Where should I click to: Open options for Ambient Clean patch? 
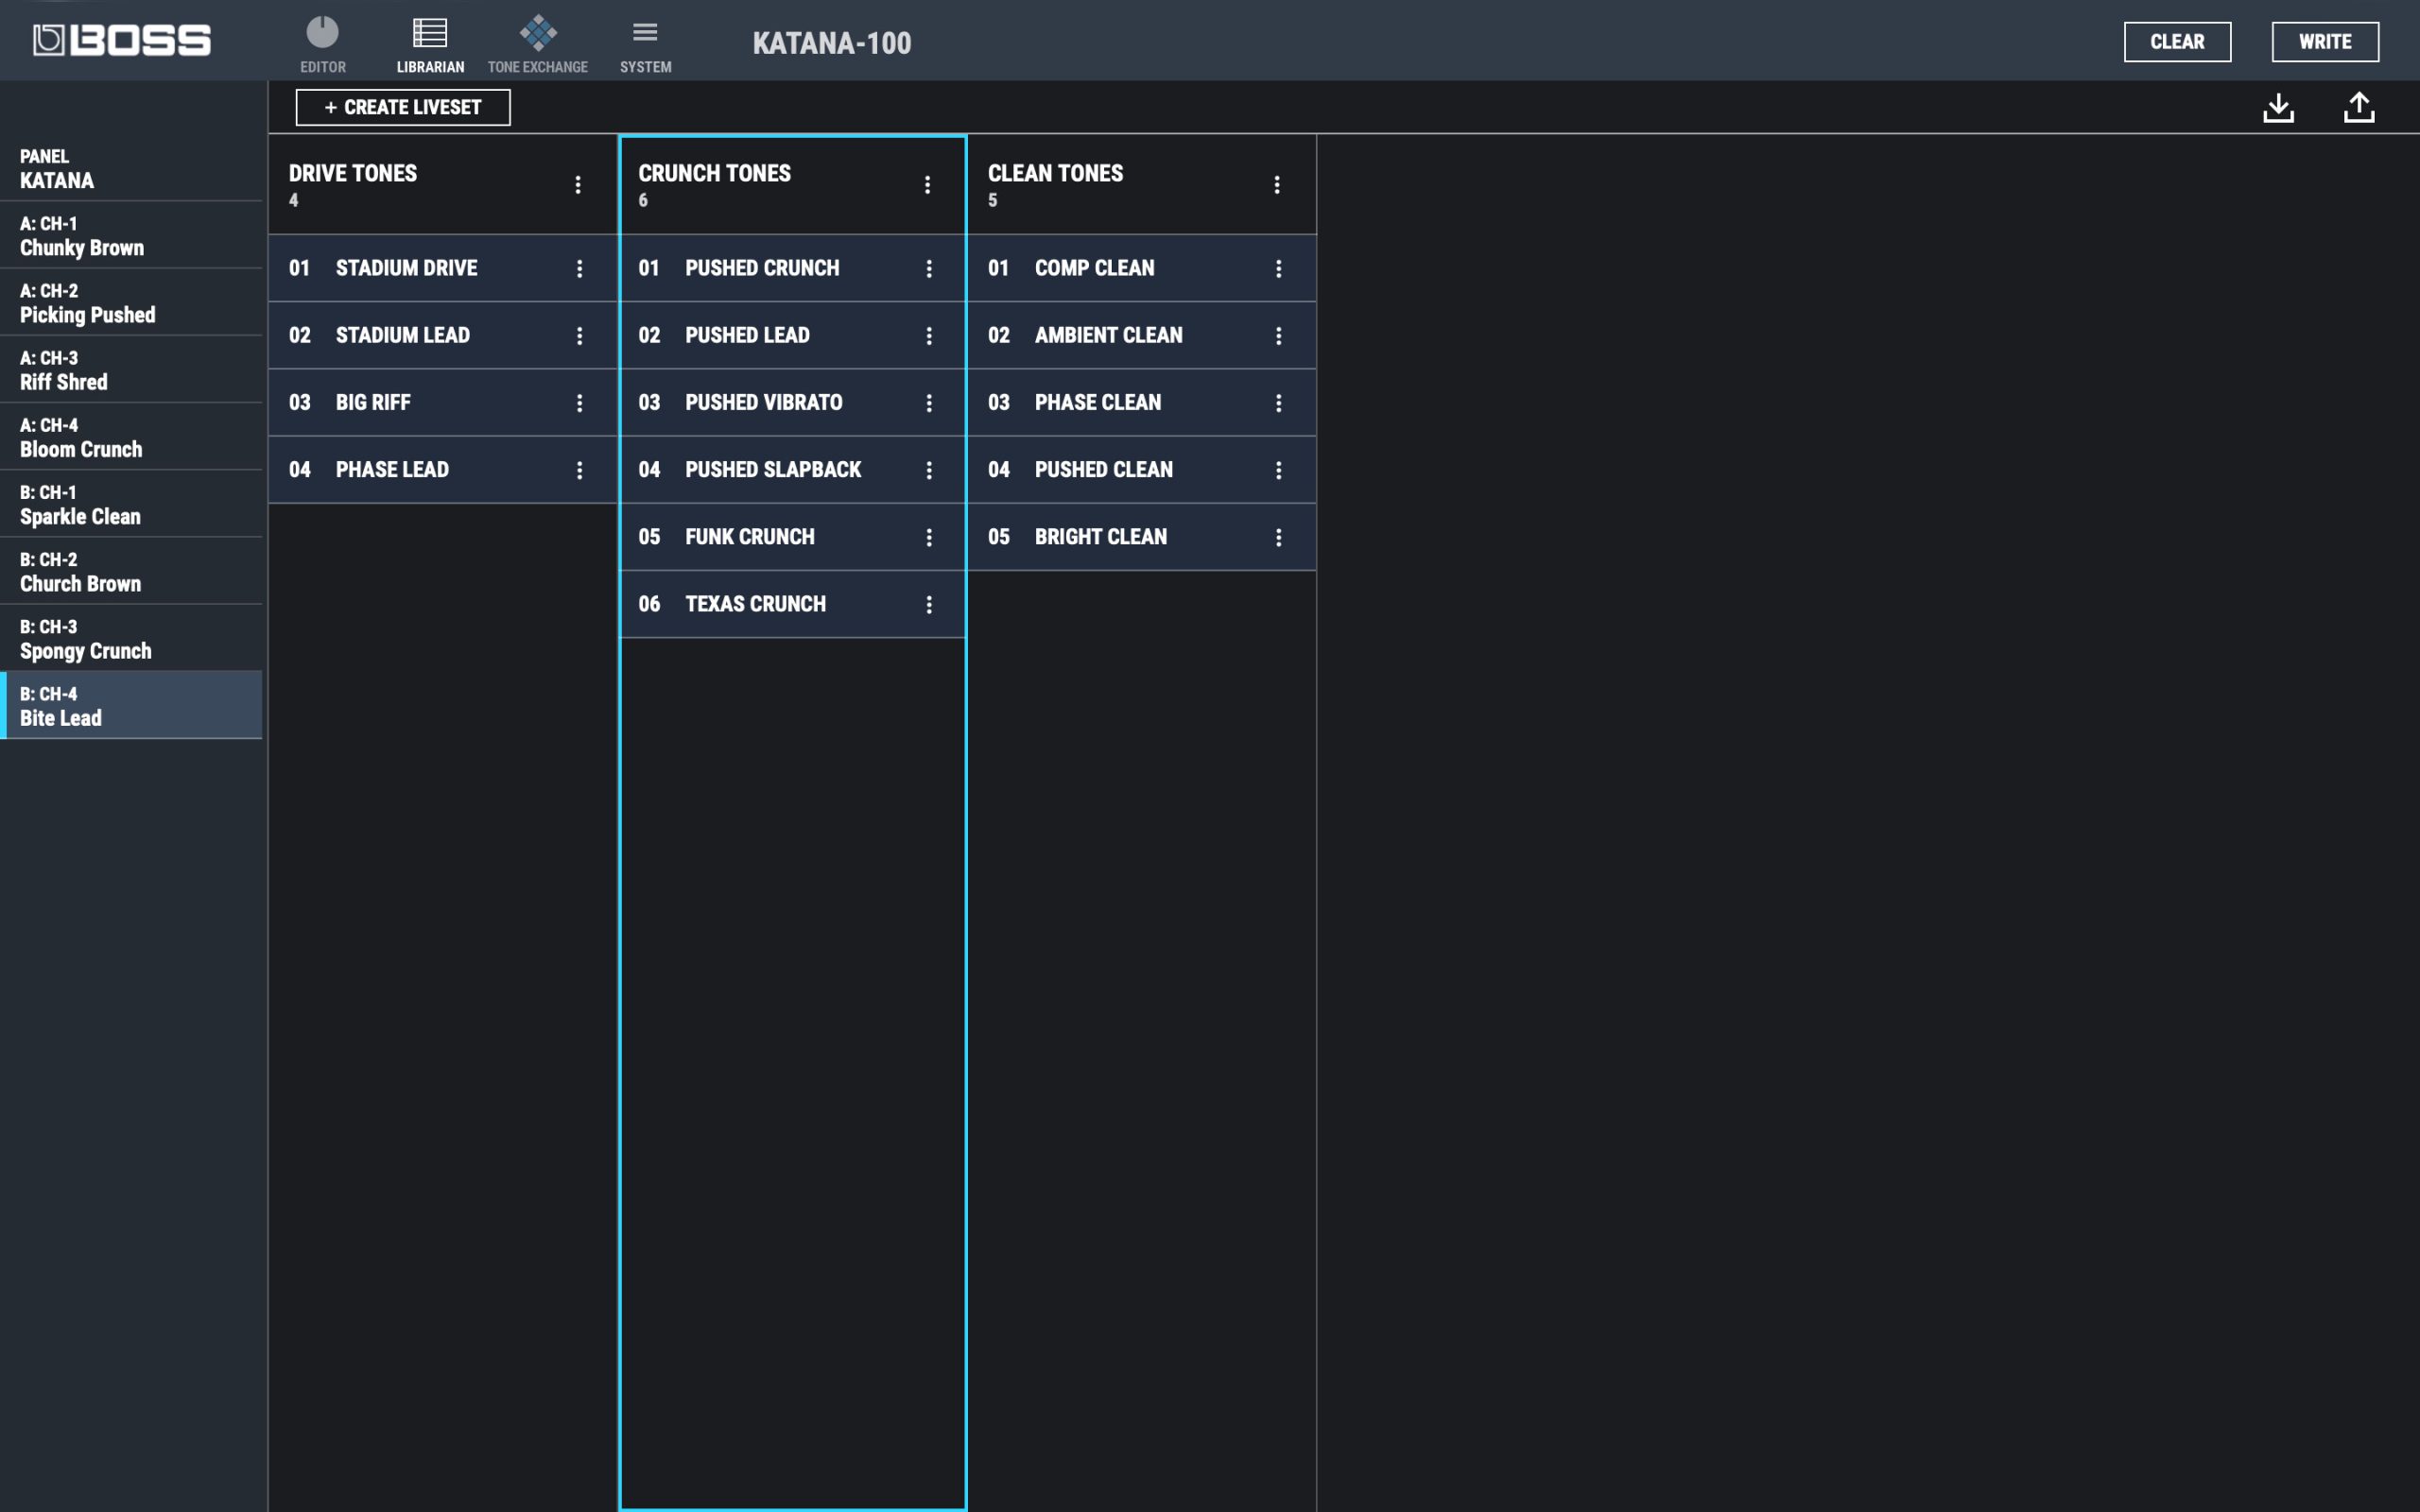(1278, 336)
